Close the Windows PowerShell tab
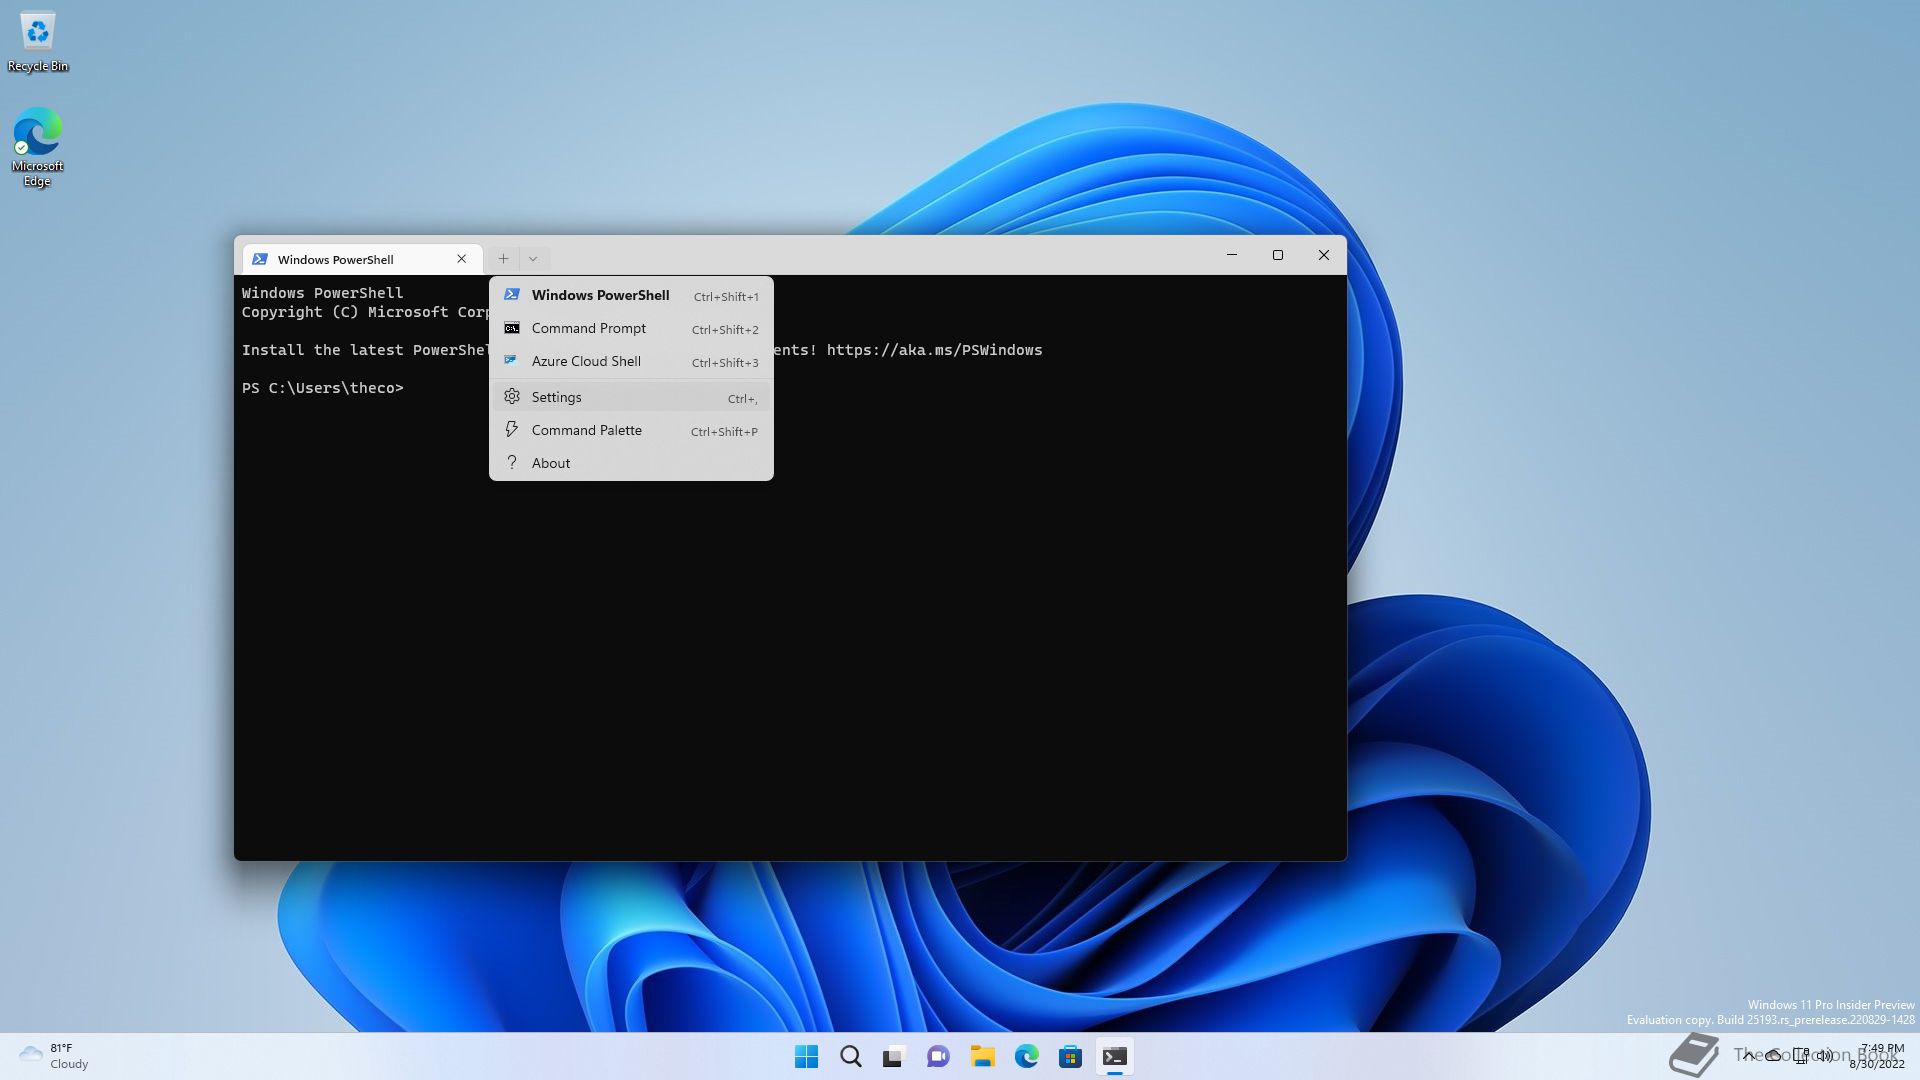Image resolution: width=1920 pixels, height=1080 pixels. tap(461, 259)
